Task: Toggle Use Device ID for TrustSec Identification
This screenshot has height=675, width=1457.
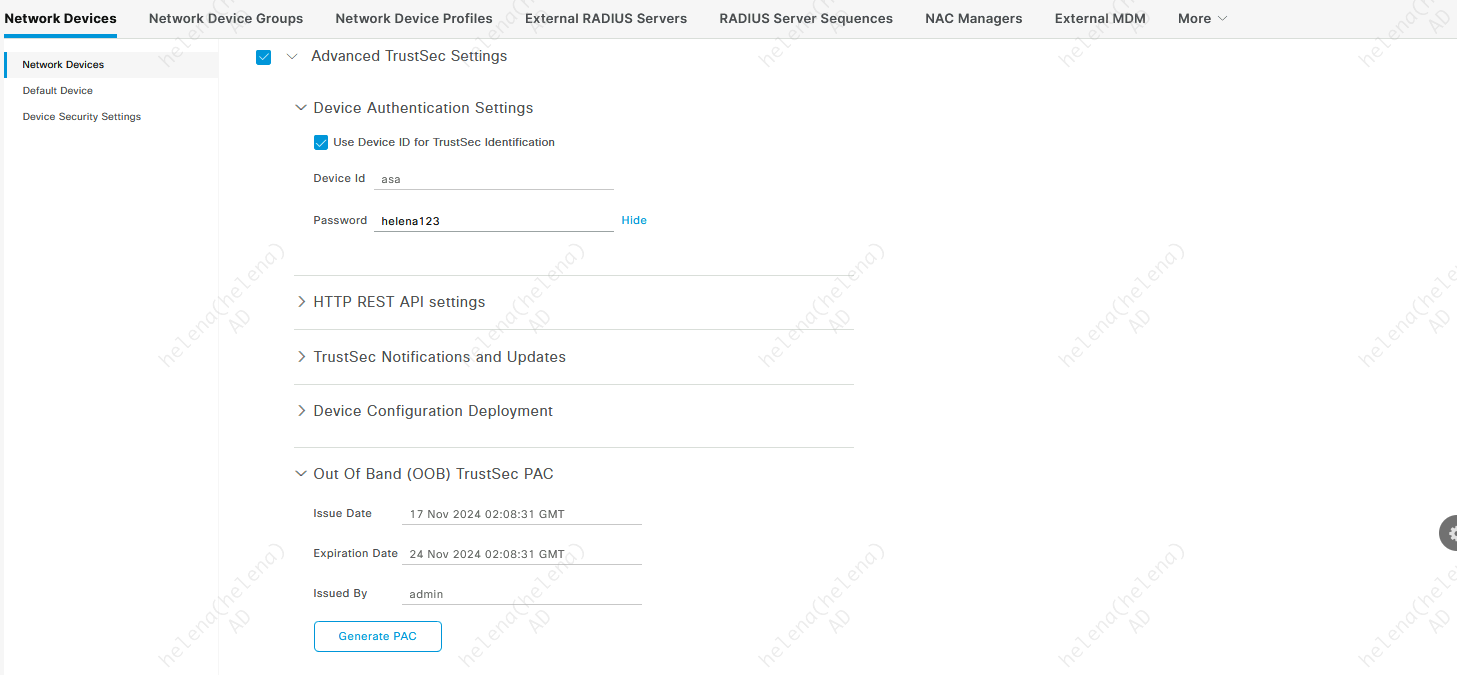Action: pos(321,143)
